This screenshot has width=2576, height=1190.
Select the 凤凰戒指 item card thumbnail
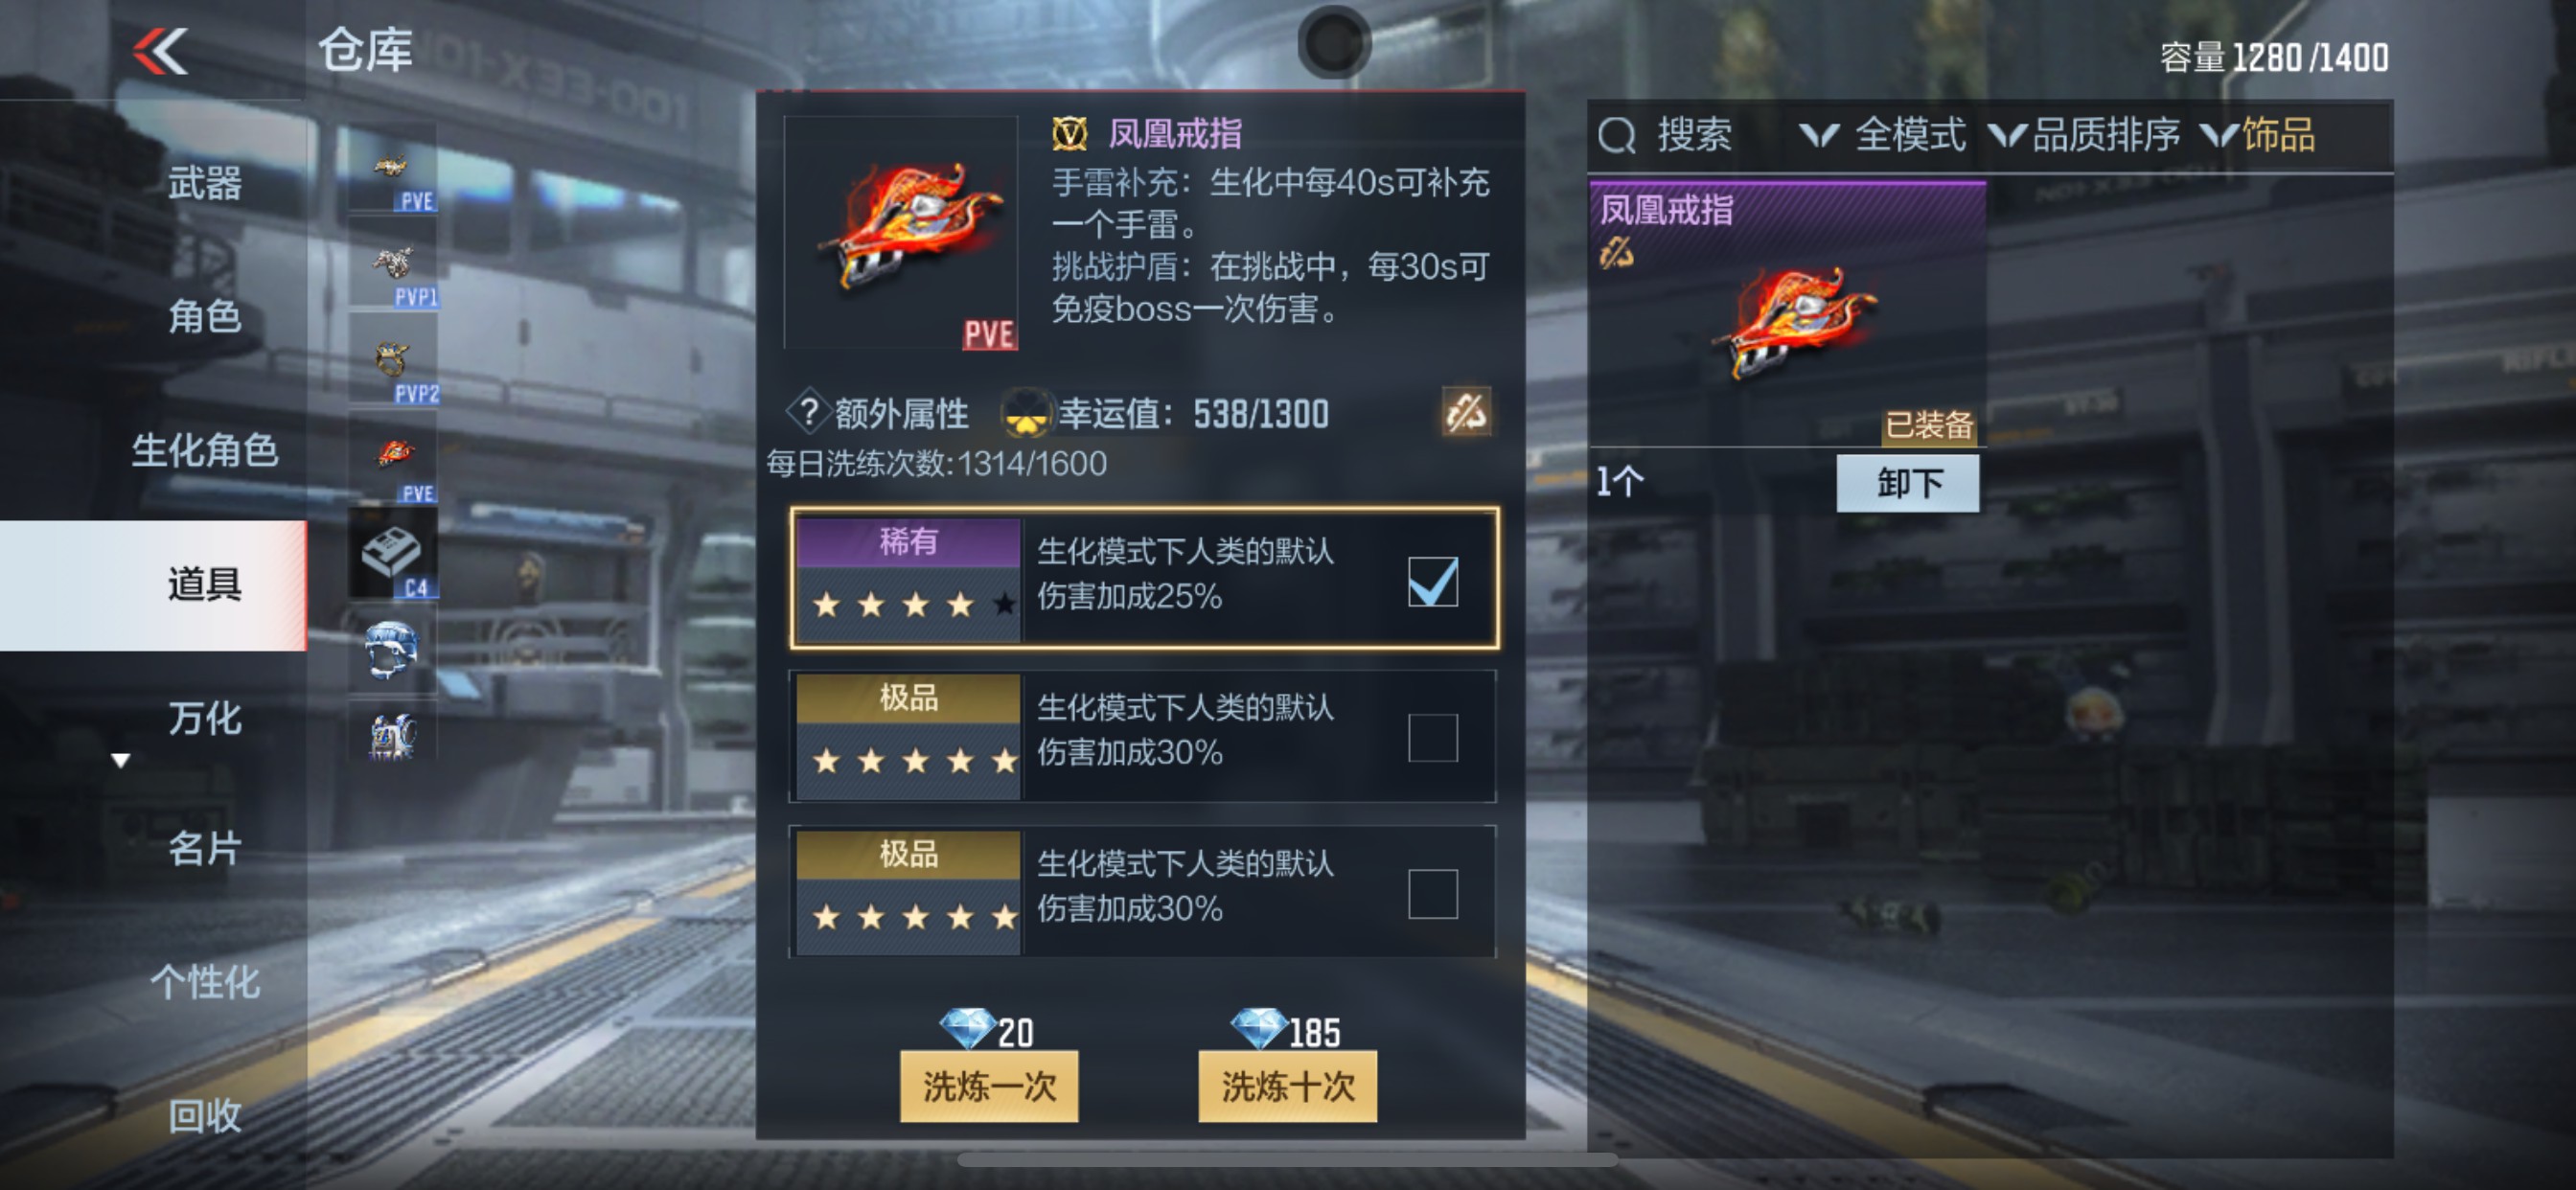(x=1786, y=313)
